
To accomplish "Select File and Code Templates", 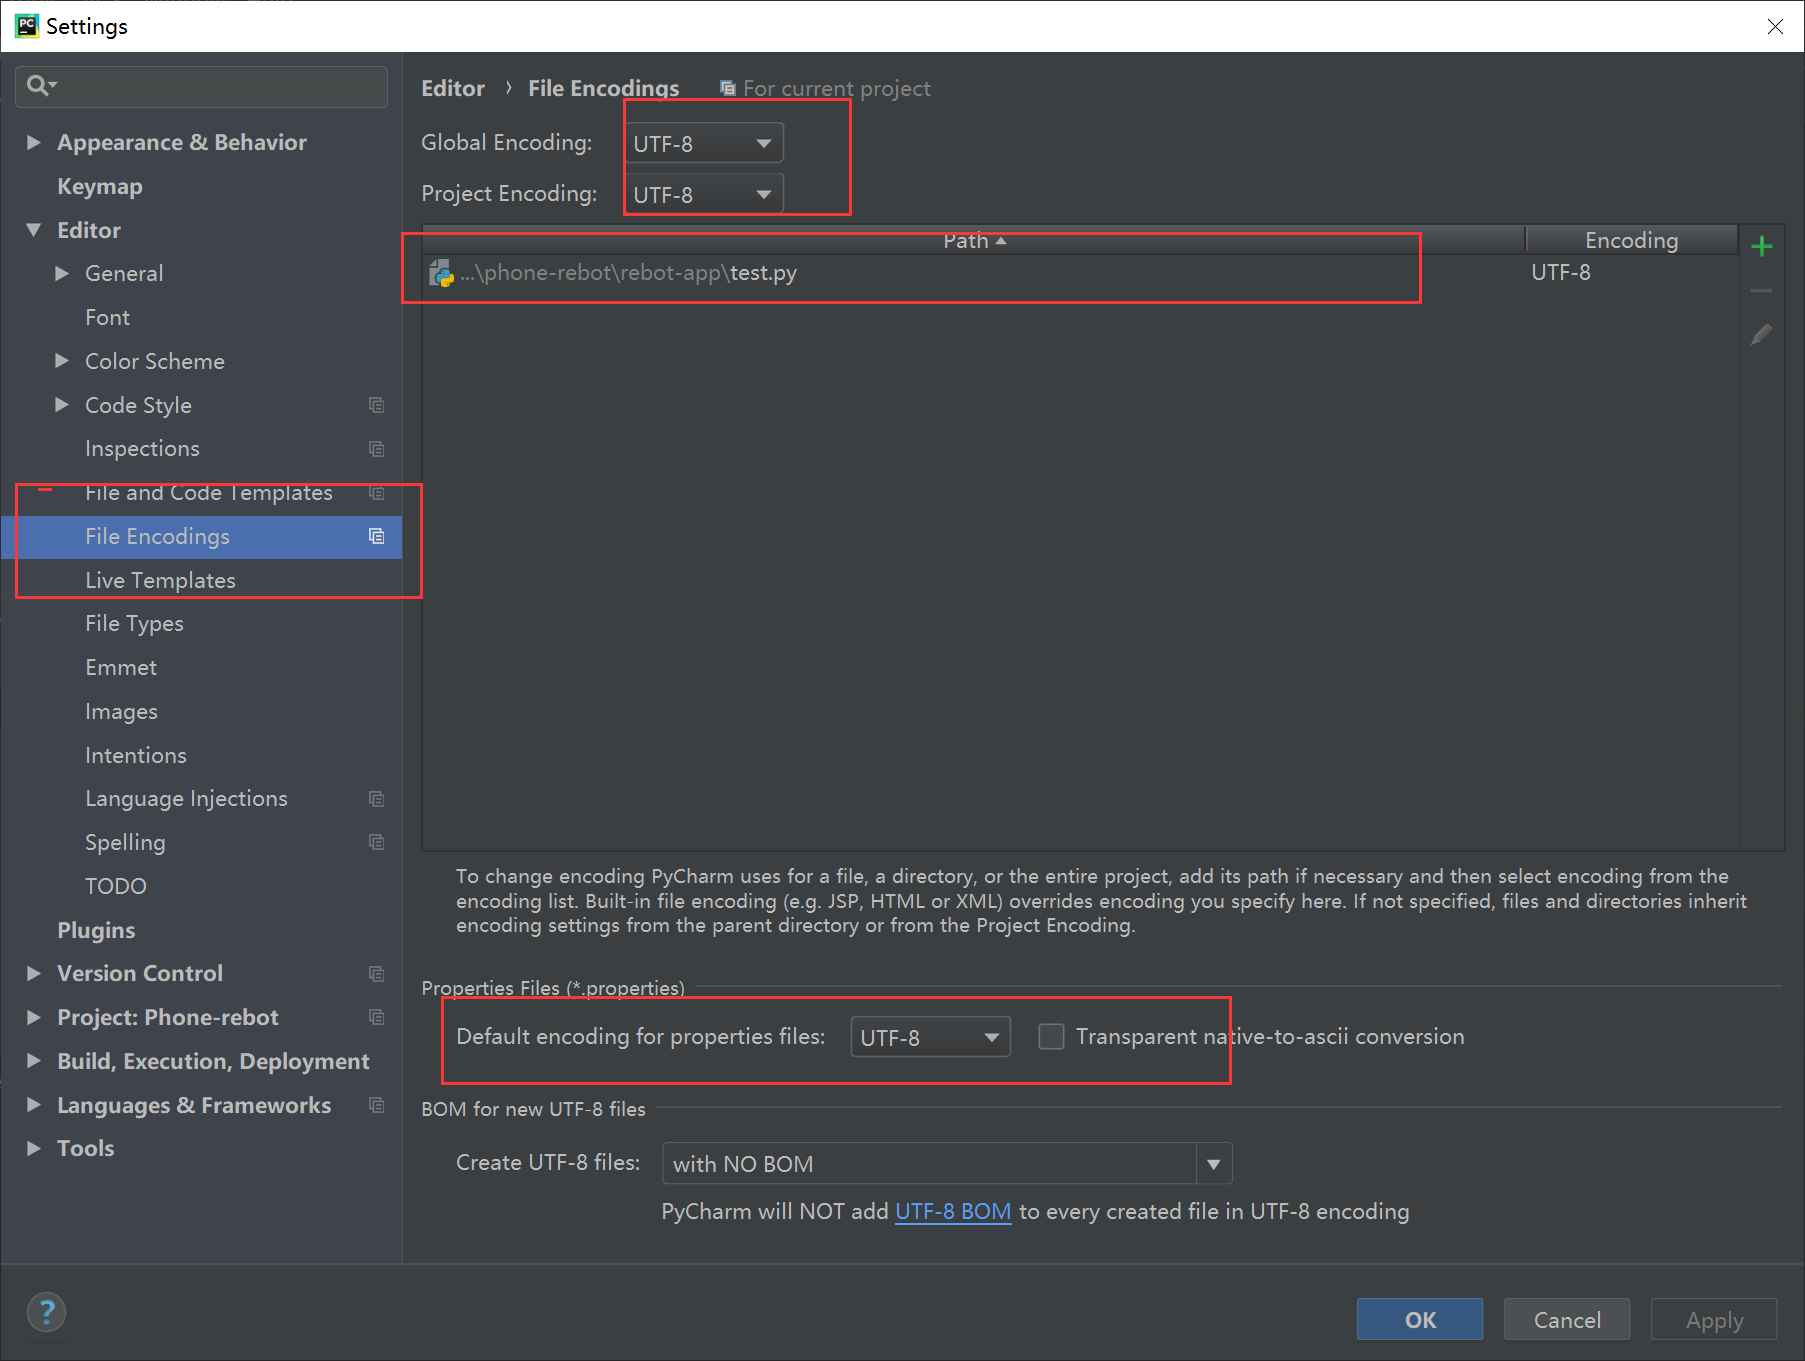I will (209, 493).
